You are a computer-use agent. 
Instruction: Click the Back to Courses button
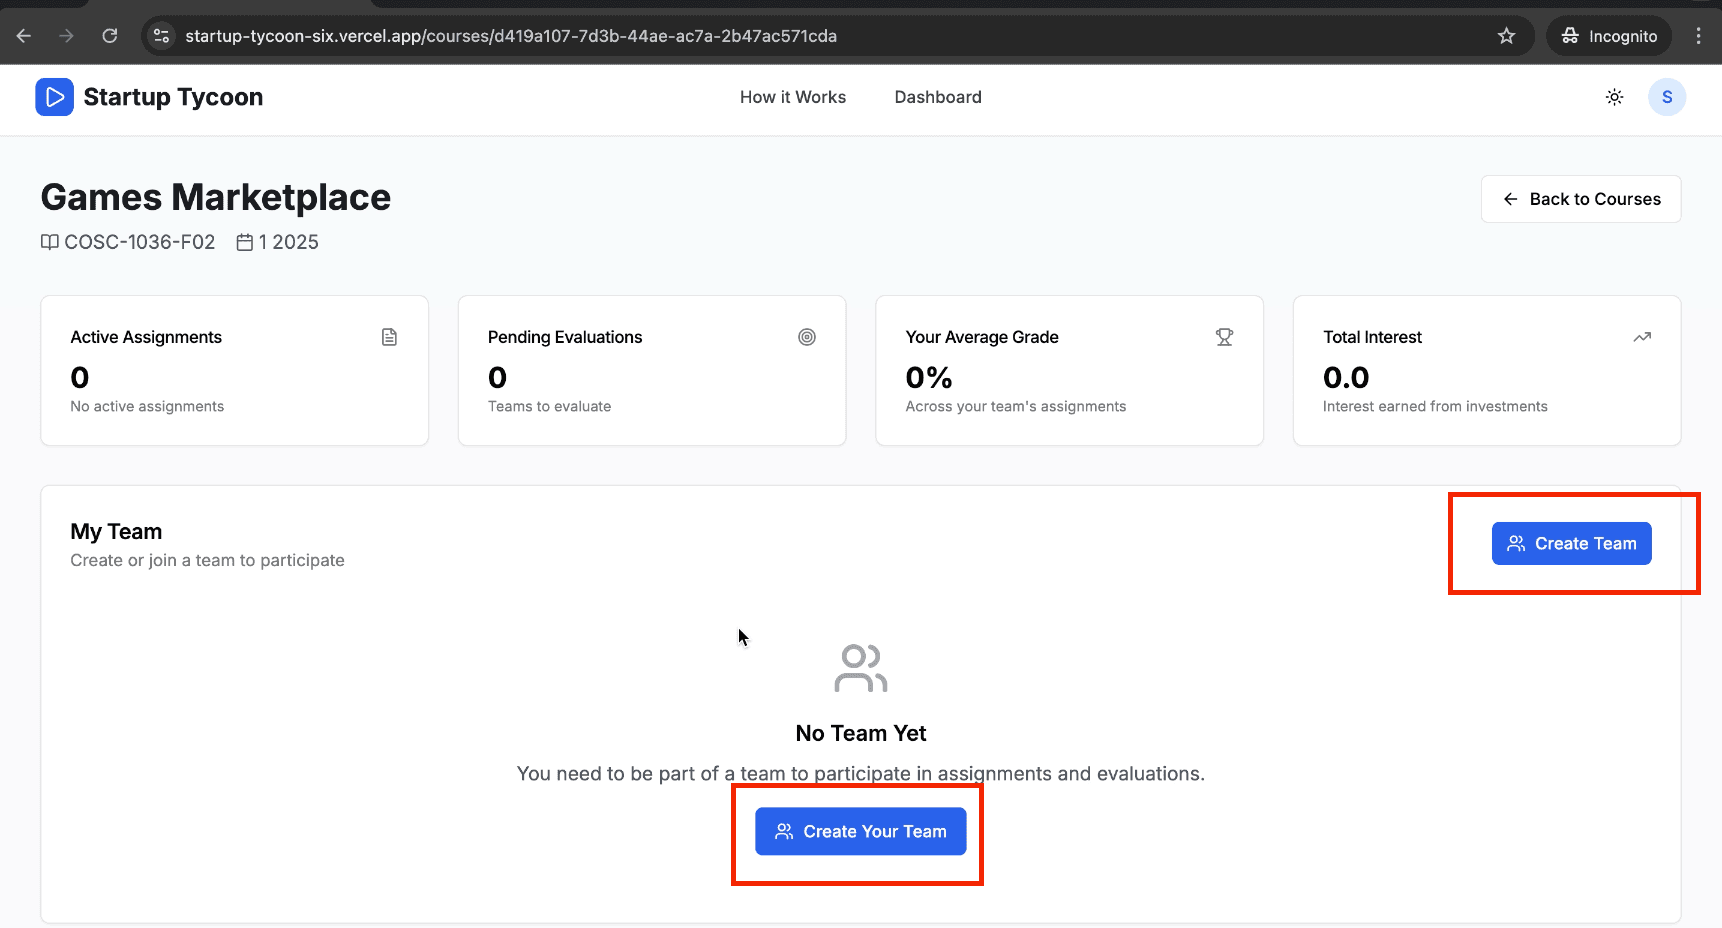pyautogui.click(x=1581, y=199)
